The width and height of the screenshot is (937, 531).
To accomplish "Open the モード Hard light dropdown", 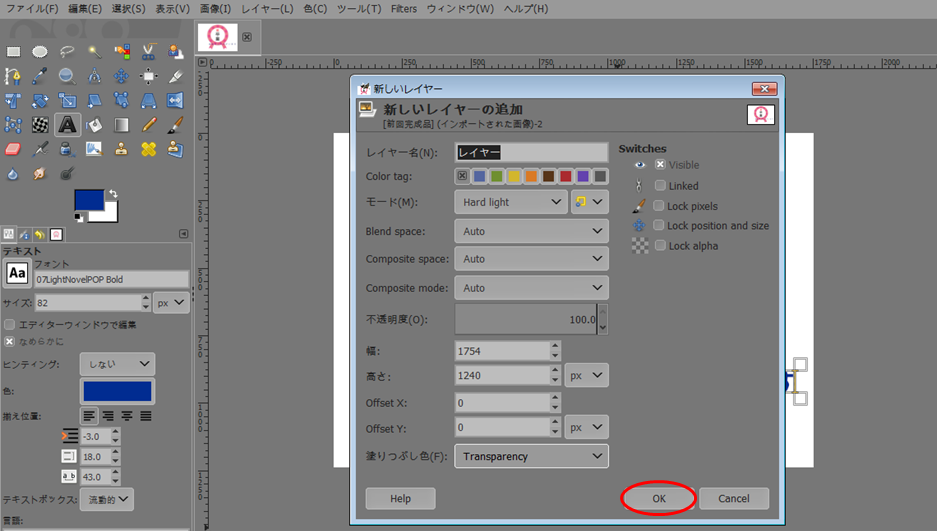I will pos(512,202).
